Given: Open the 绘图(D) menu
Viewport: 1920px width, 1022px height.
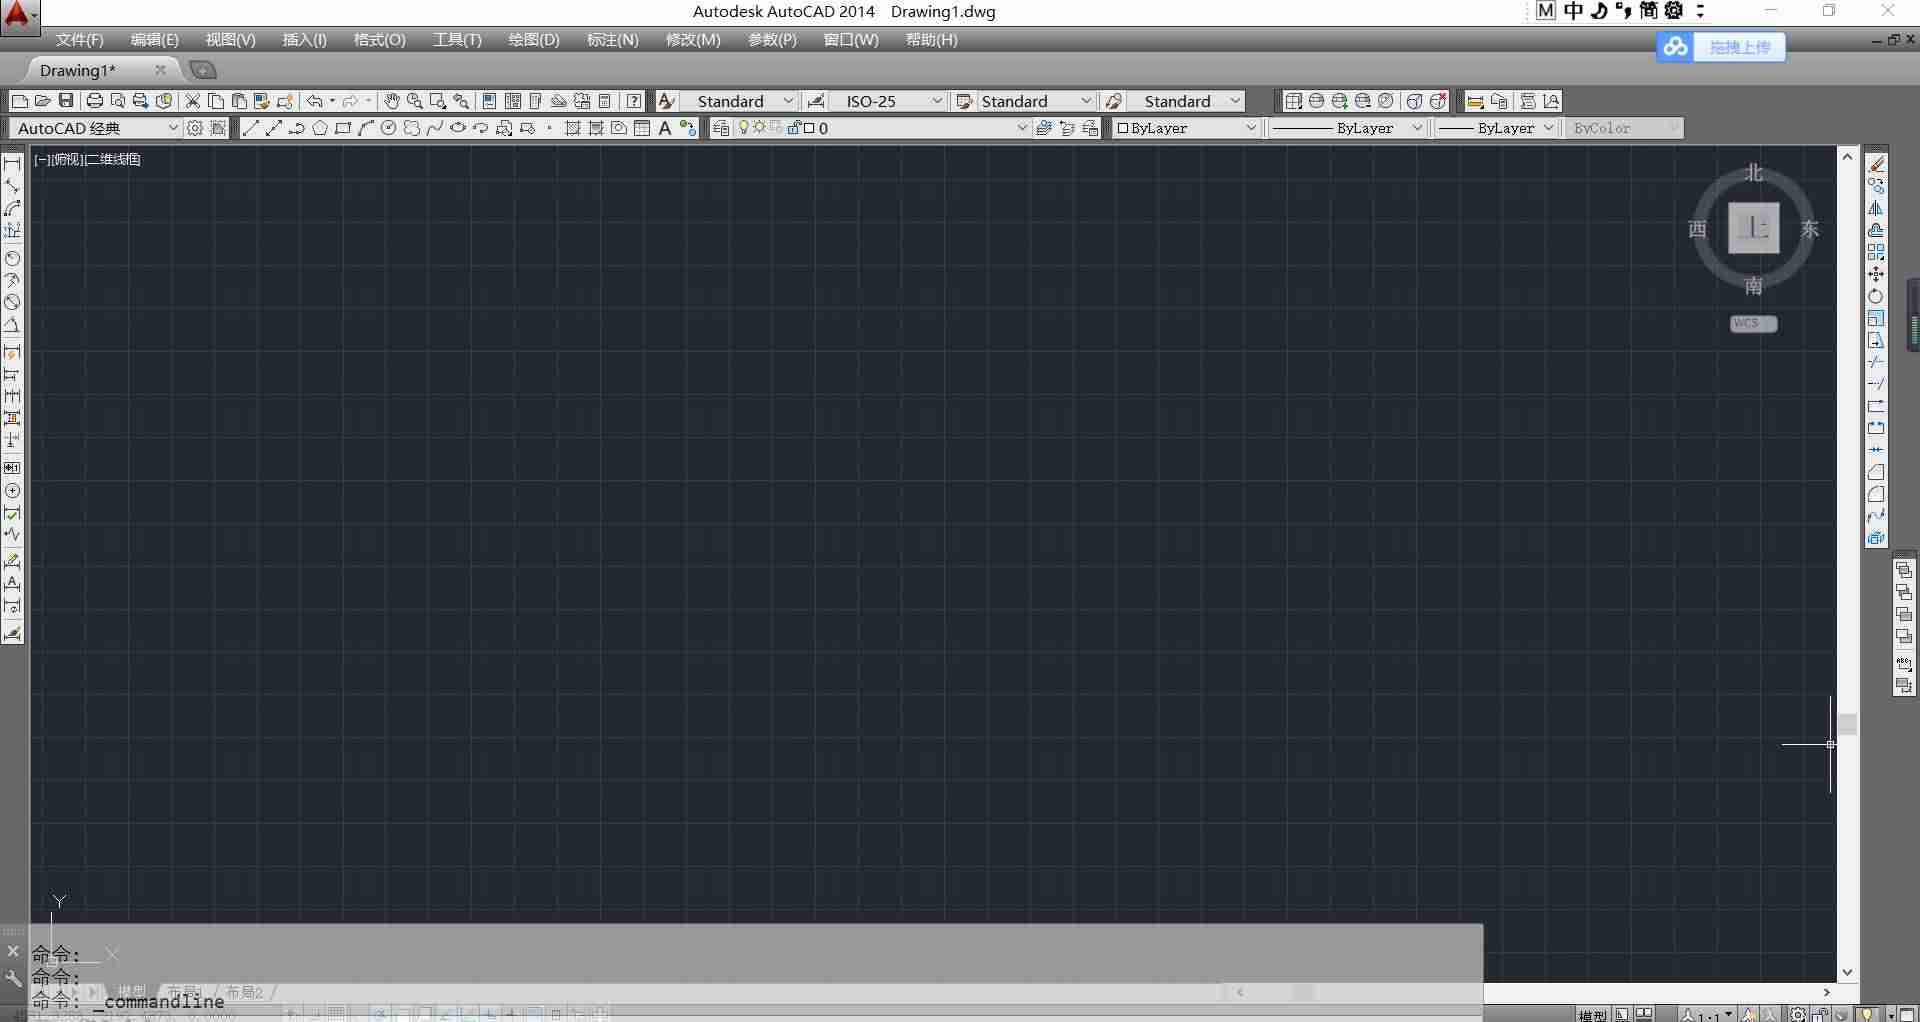Looking at the screenshot, I should coord(534,40).
